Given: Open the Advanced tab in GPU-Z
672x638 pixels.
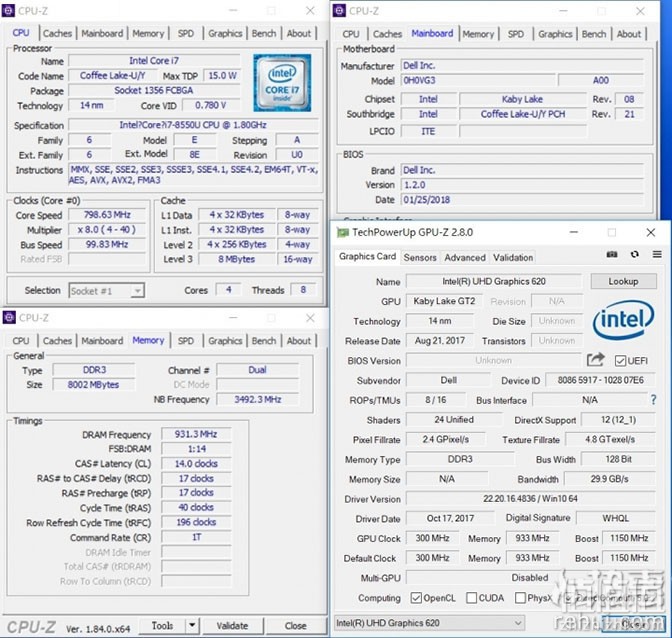Looking at the screenshot, I should (x=465, y=258).
